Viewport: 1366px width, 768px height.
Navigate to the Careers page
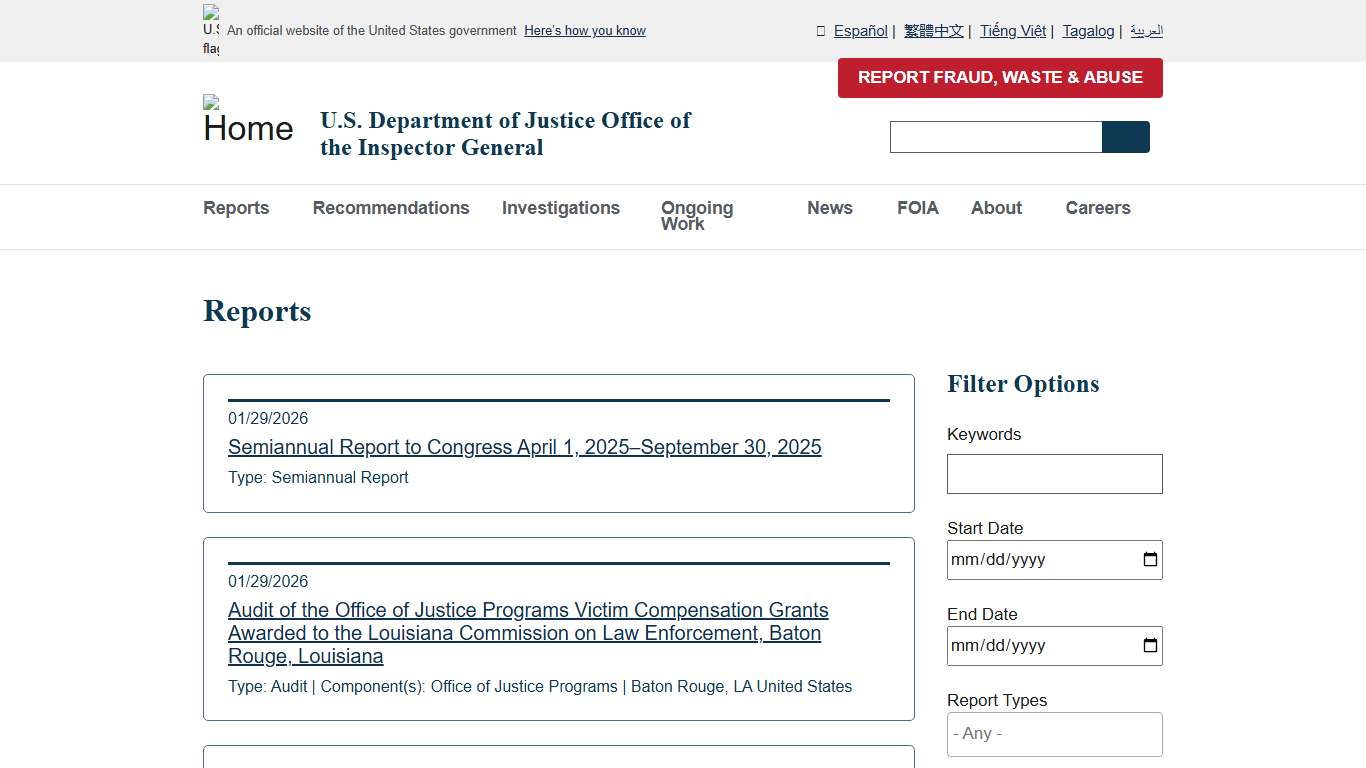[1097, 208]
